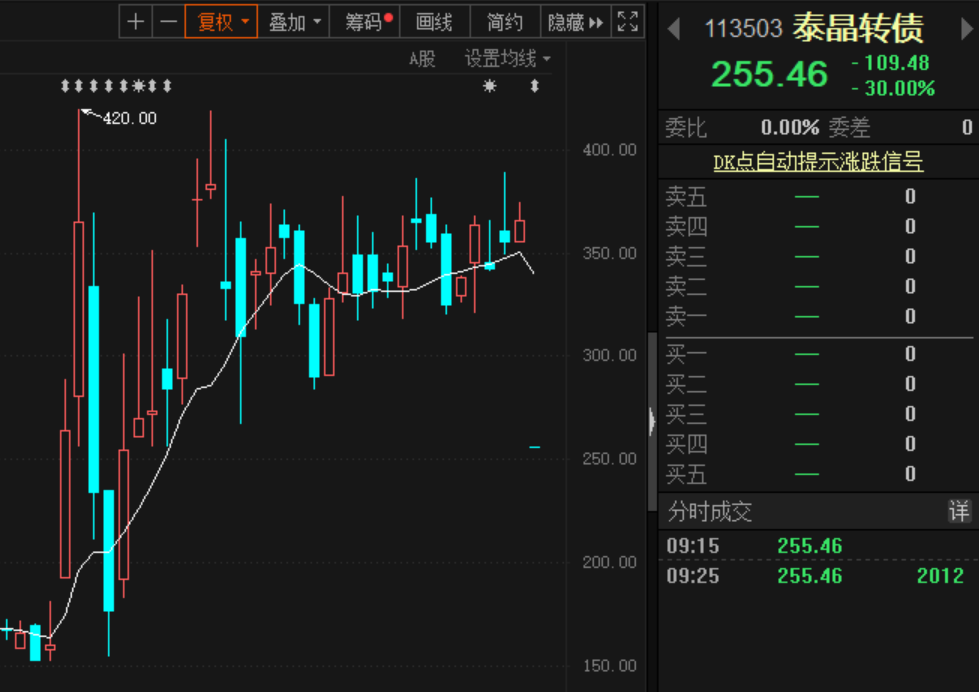979x692 pixels.
Task: Open the 叠加 dropdown
Action: click(293, 22)
